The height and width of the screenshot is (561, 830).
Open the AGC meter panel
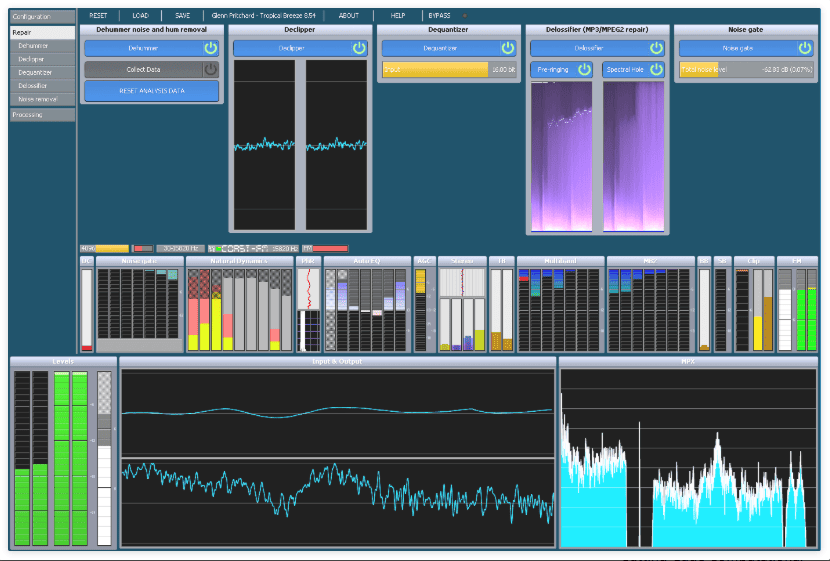[424, 304]
